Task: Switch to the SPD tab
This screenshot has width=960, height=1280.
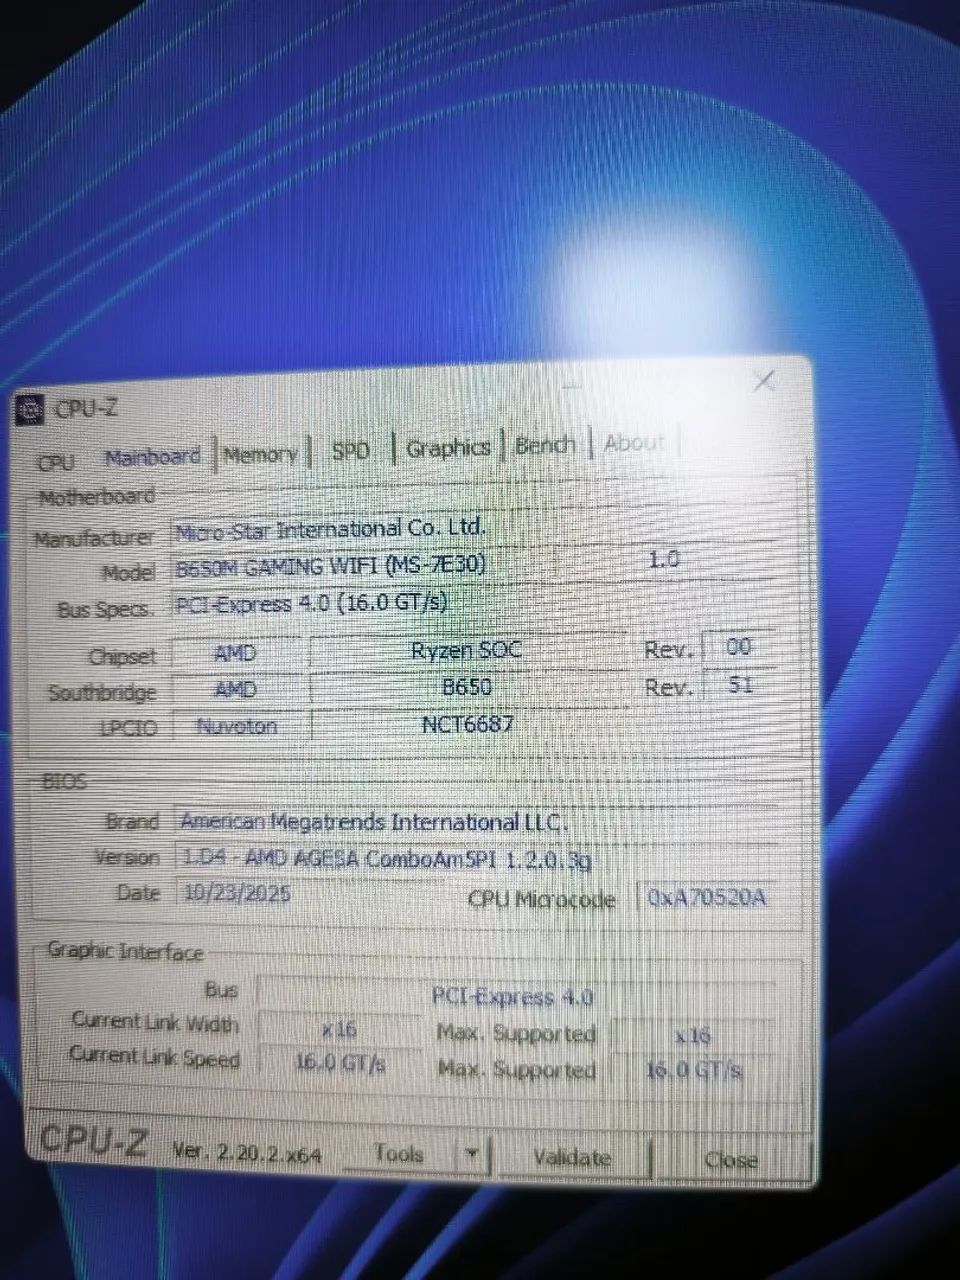Action: pyautogui.click(x=350, y=450)
